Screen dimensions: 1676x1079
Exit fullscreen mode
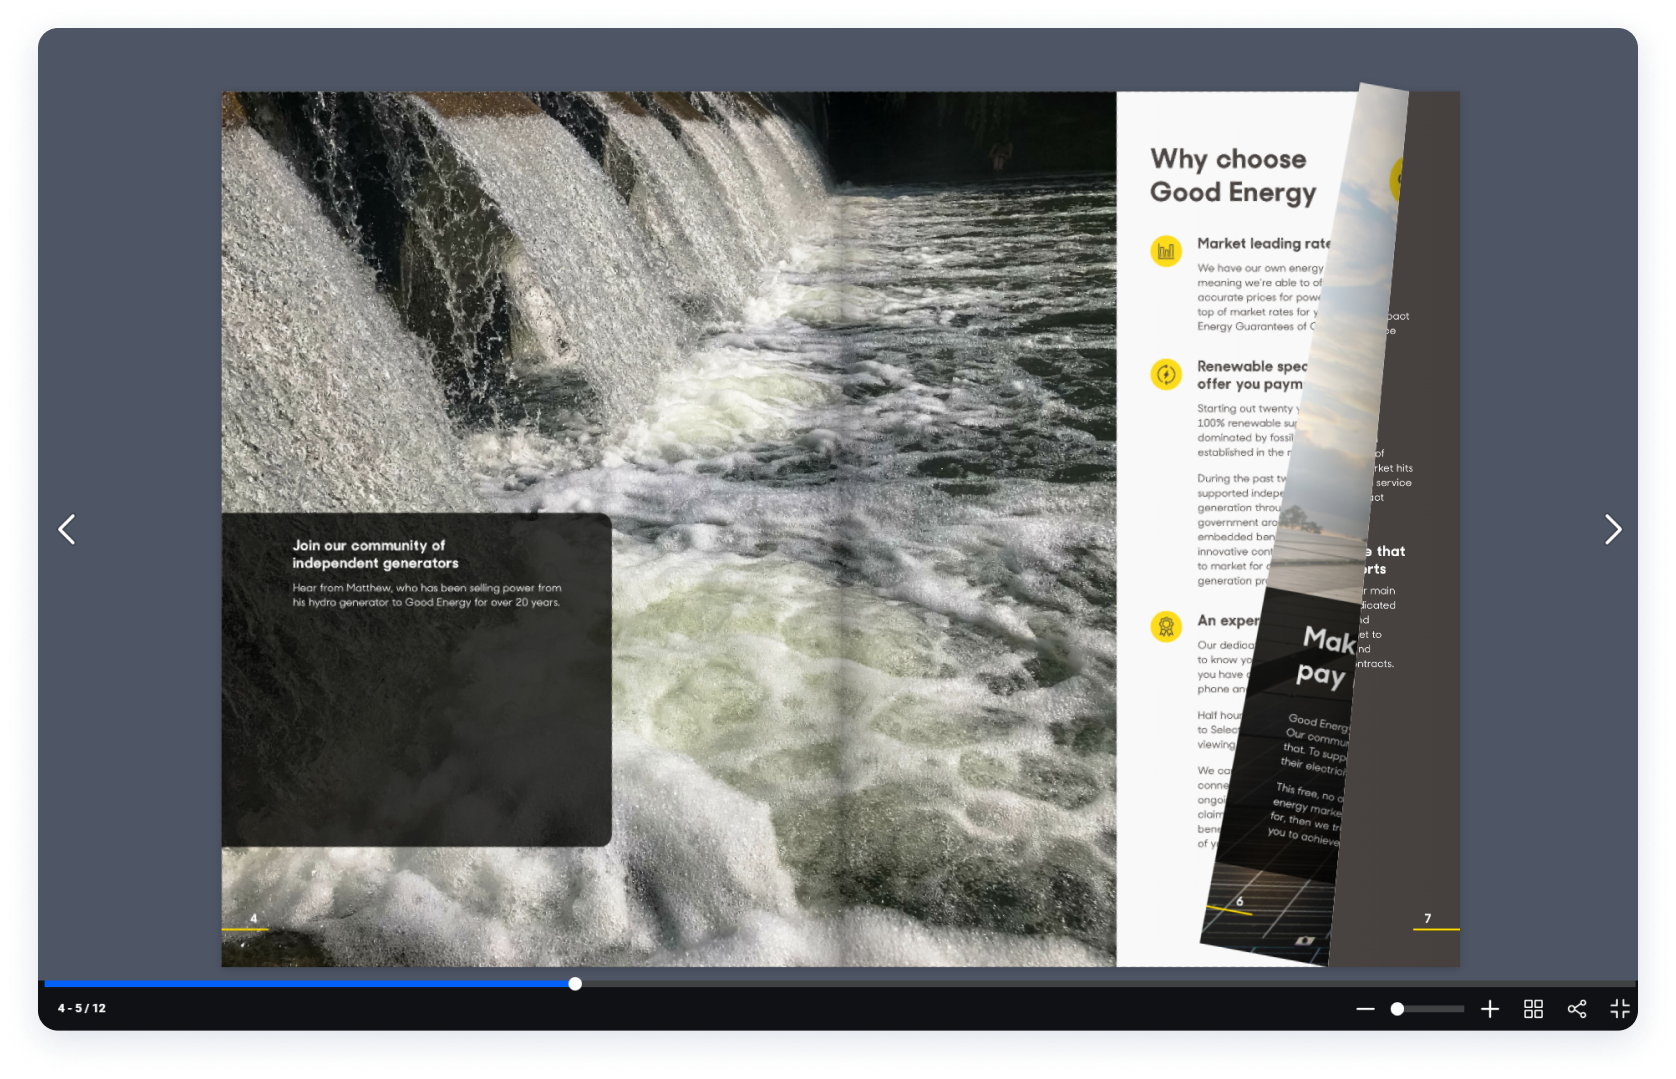click(1620, 1009)
